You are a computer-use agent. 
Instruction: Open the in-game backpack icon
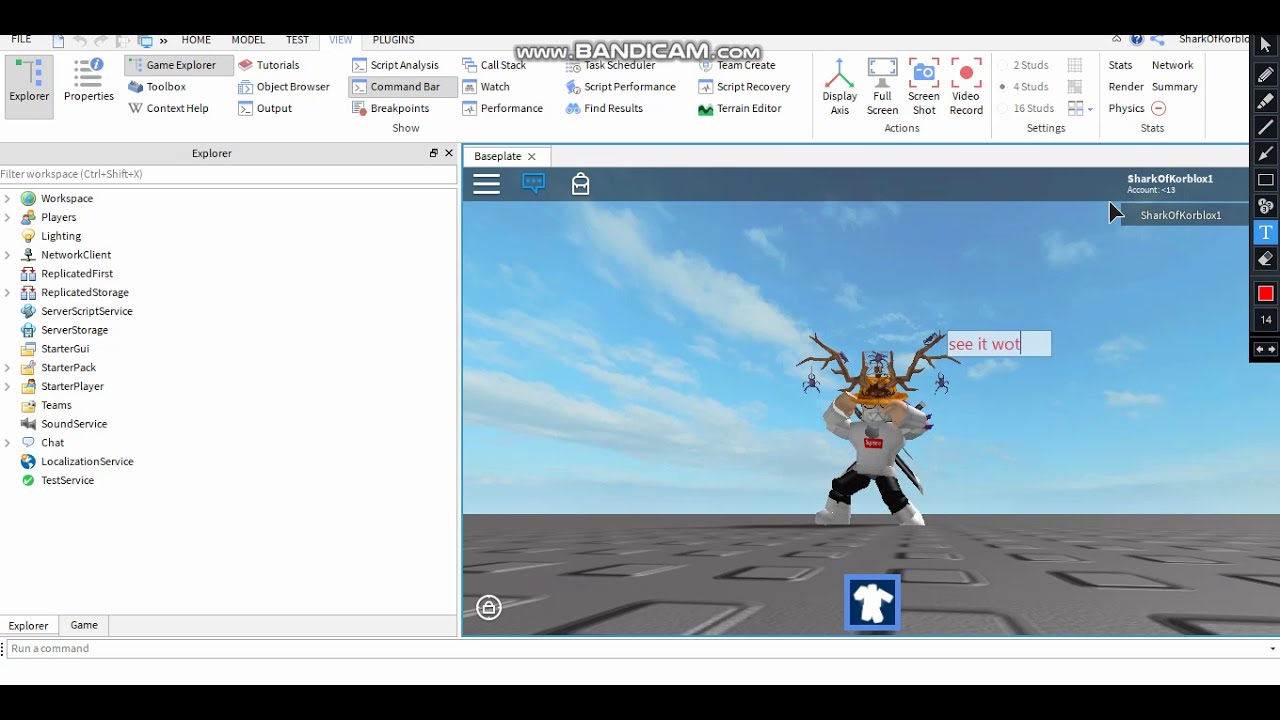tap(580, 184)
